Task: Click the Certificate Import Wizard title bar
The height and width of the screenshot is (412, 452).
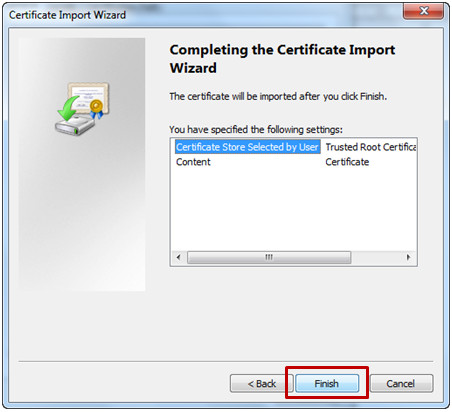Action: point(200,15)
